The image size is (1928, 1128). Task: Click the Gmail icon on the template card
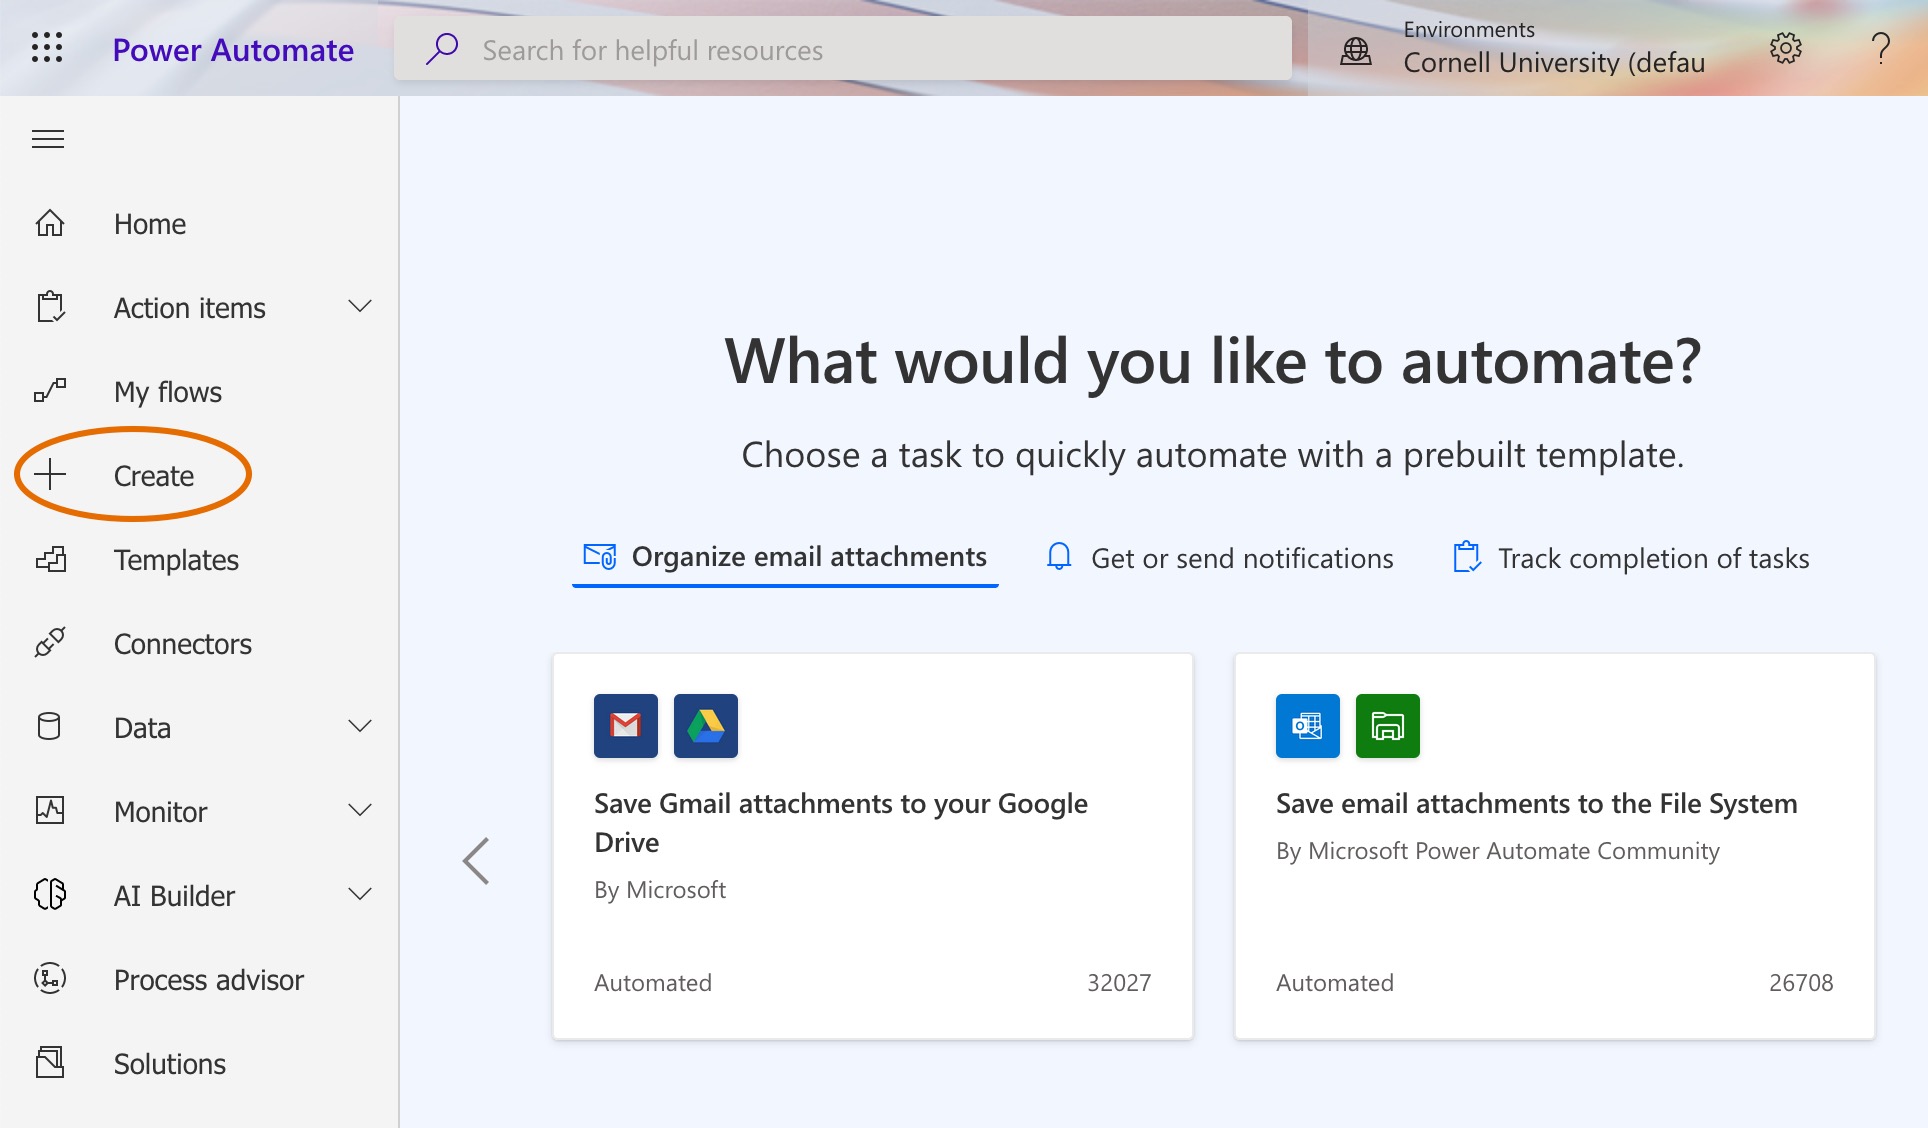click(626, 726)
